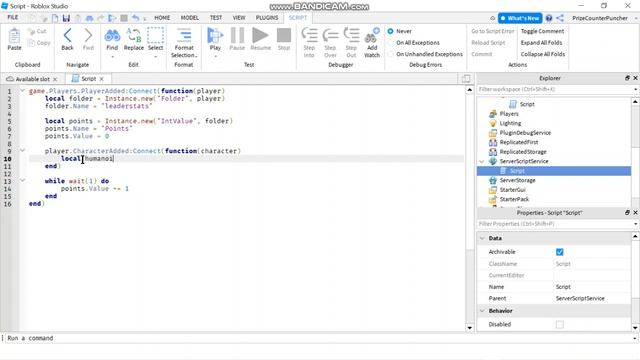Open the Play dropdown arrow
Screen dimensions: 640x360
tap(215, 56)
